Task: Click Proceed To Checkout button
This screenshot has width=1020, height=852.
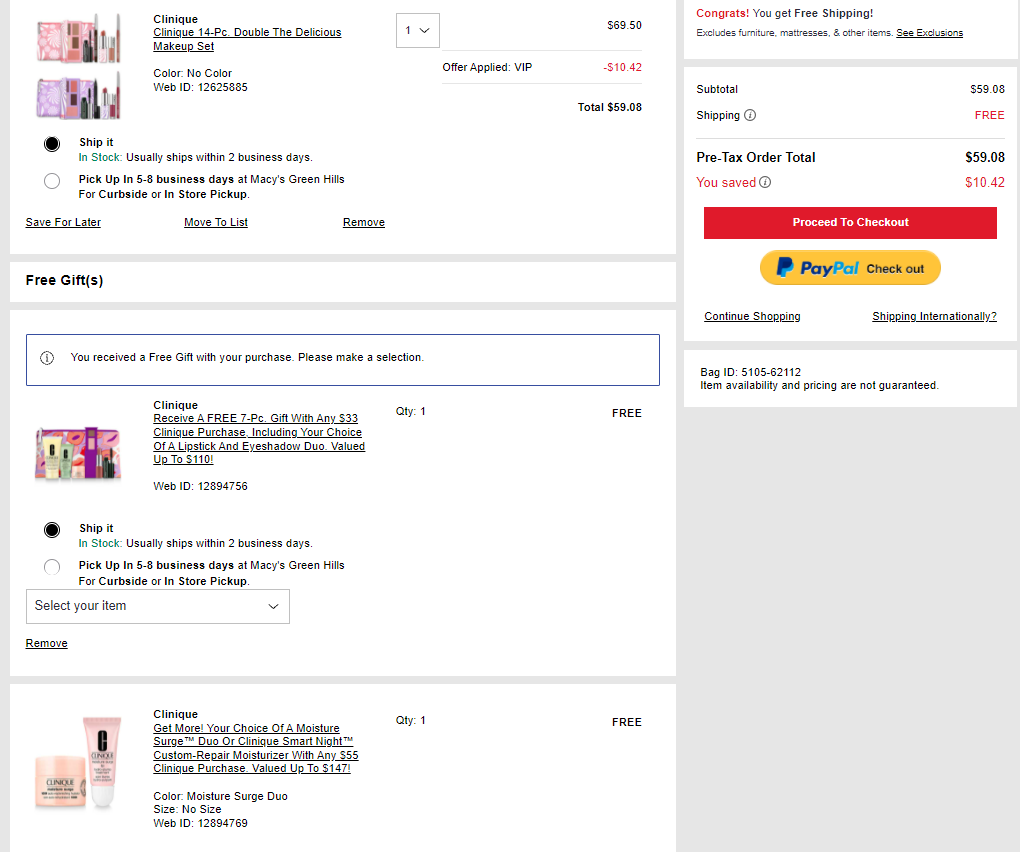Action: [x=850, y=222]
